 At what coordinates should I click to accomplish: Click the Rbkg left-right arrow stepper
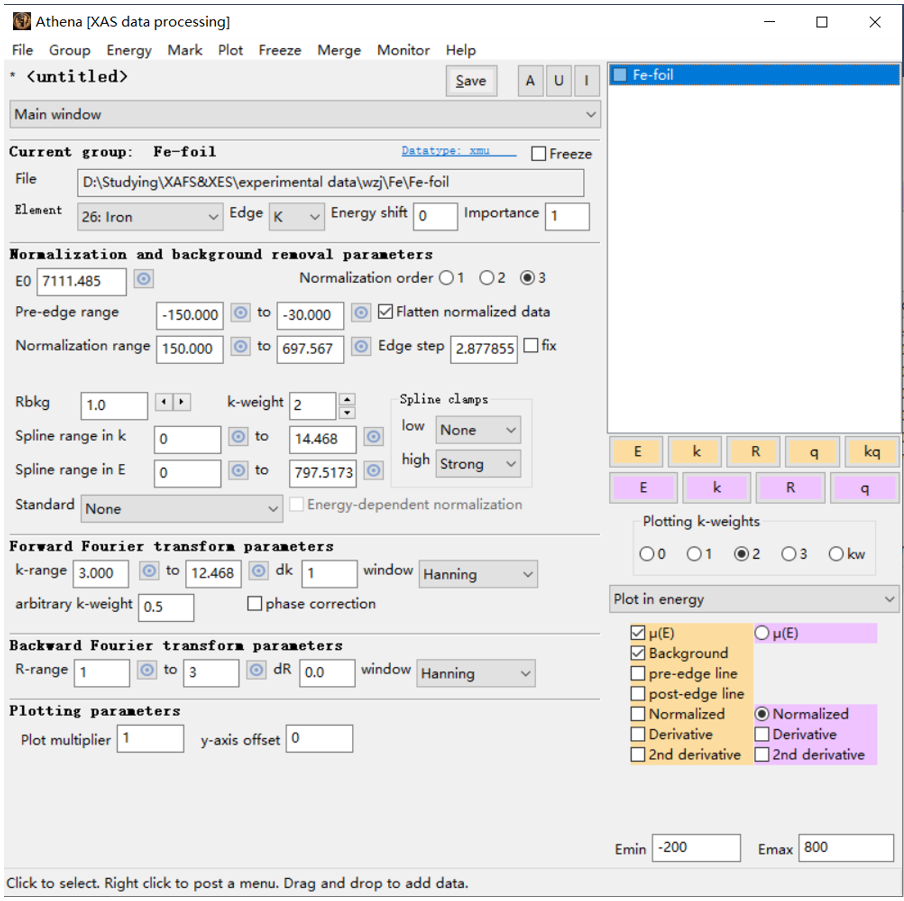pyautogui.click(x=174, y=402)
